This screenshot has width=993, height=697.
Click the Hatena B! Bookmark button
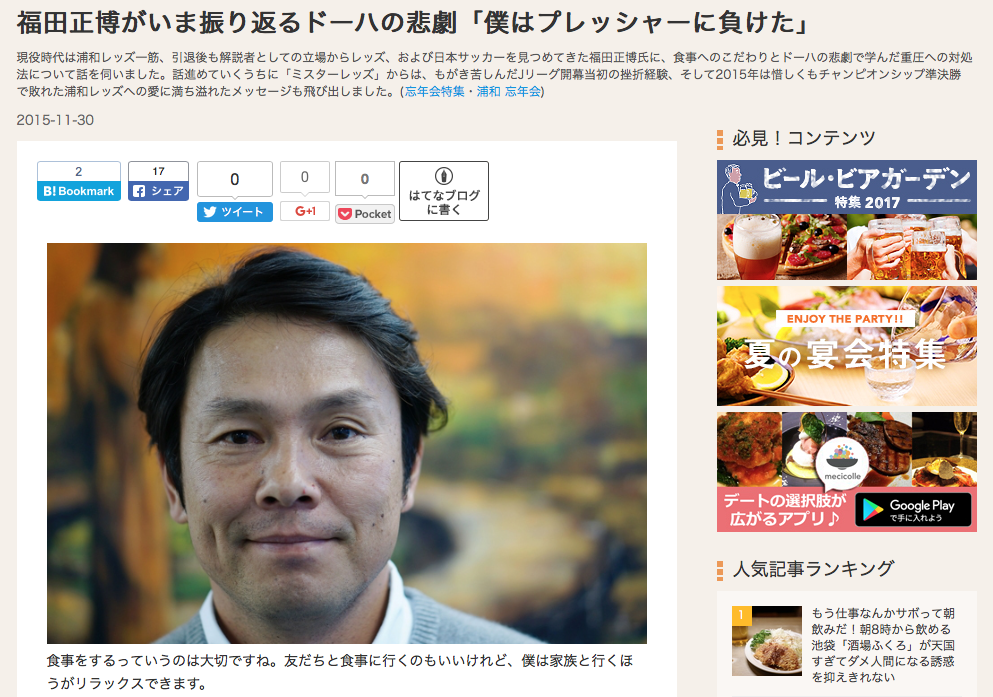tap(79, 191)
